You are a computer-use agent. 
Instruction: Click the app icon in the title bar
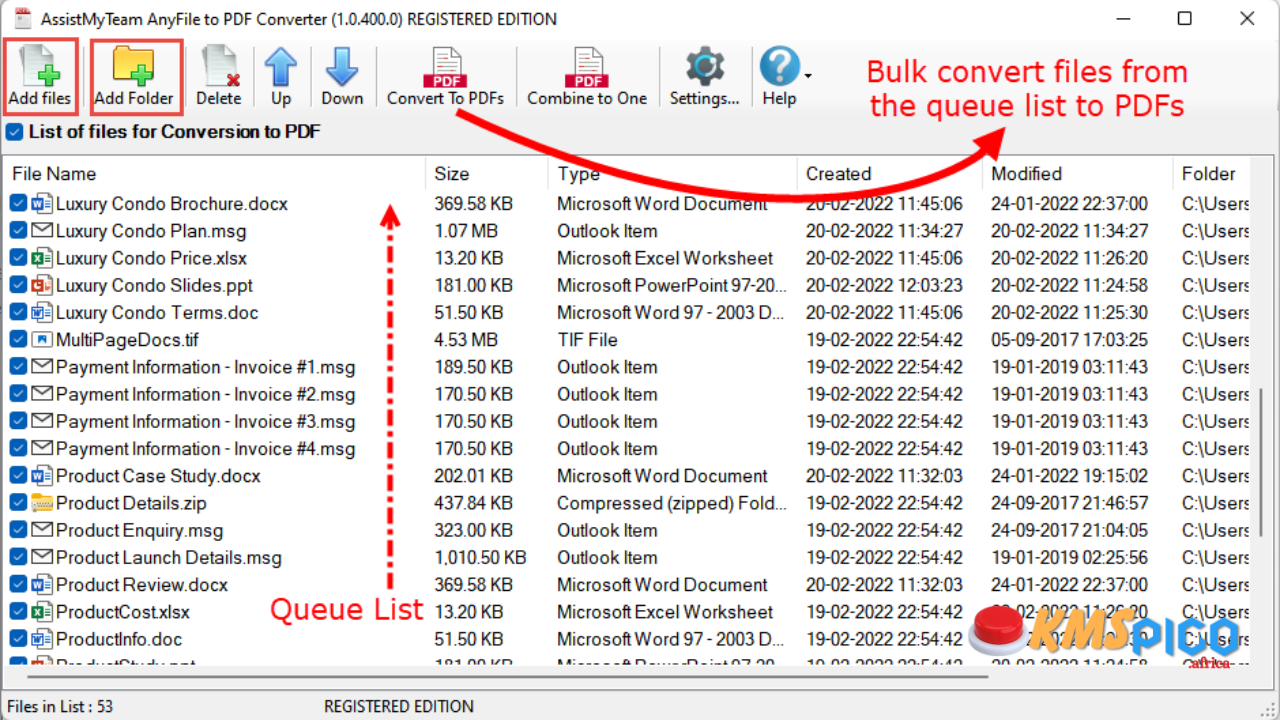(23, 18)
